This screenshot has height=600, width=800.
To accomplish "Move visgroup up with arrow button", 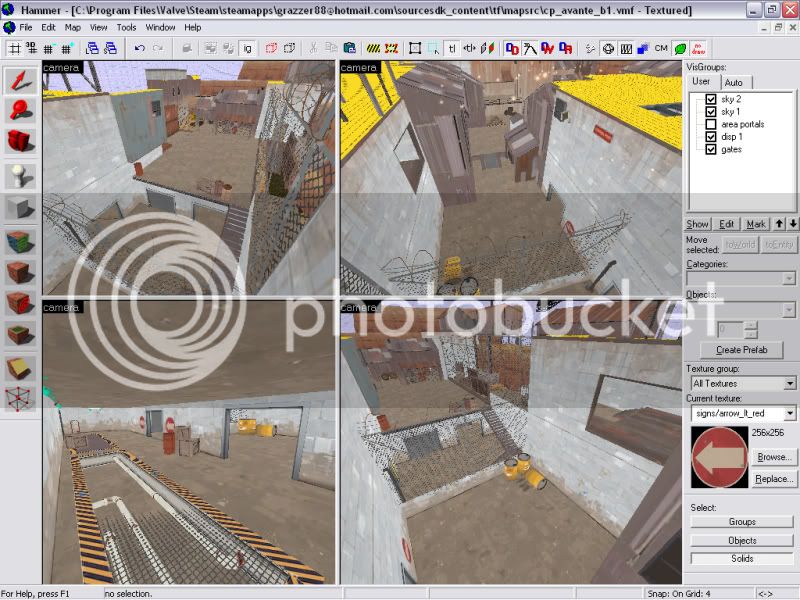I will (779, 224).
